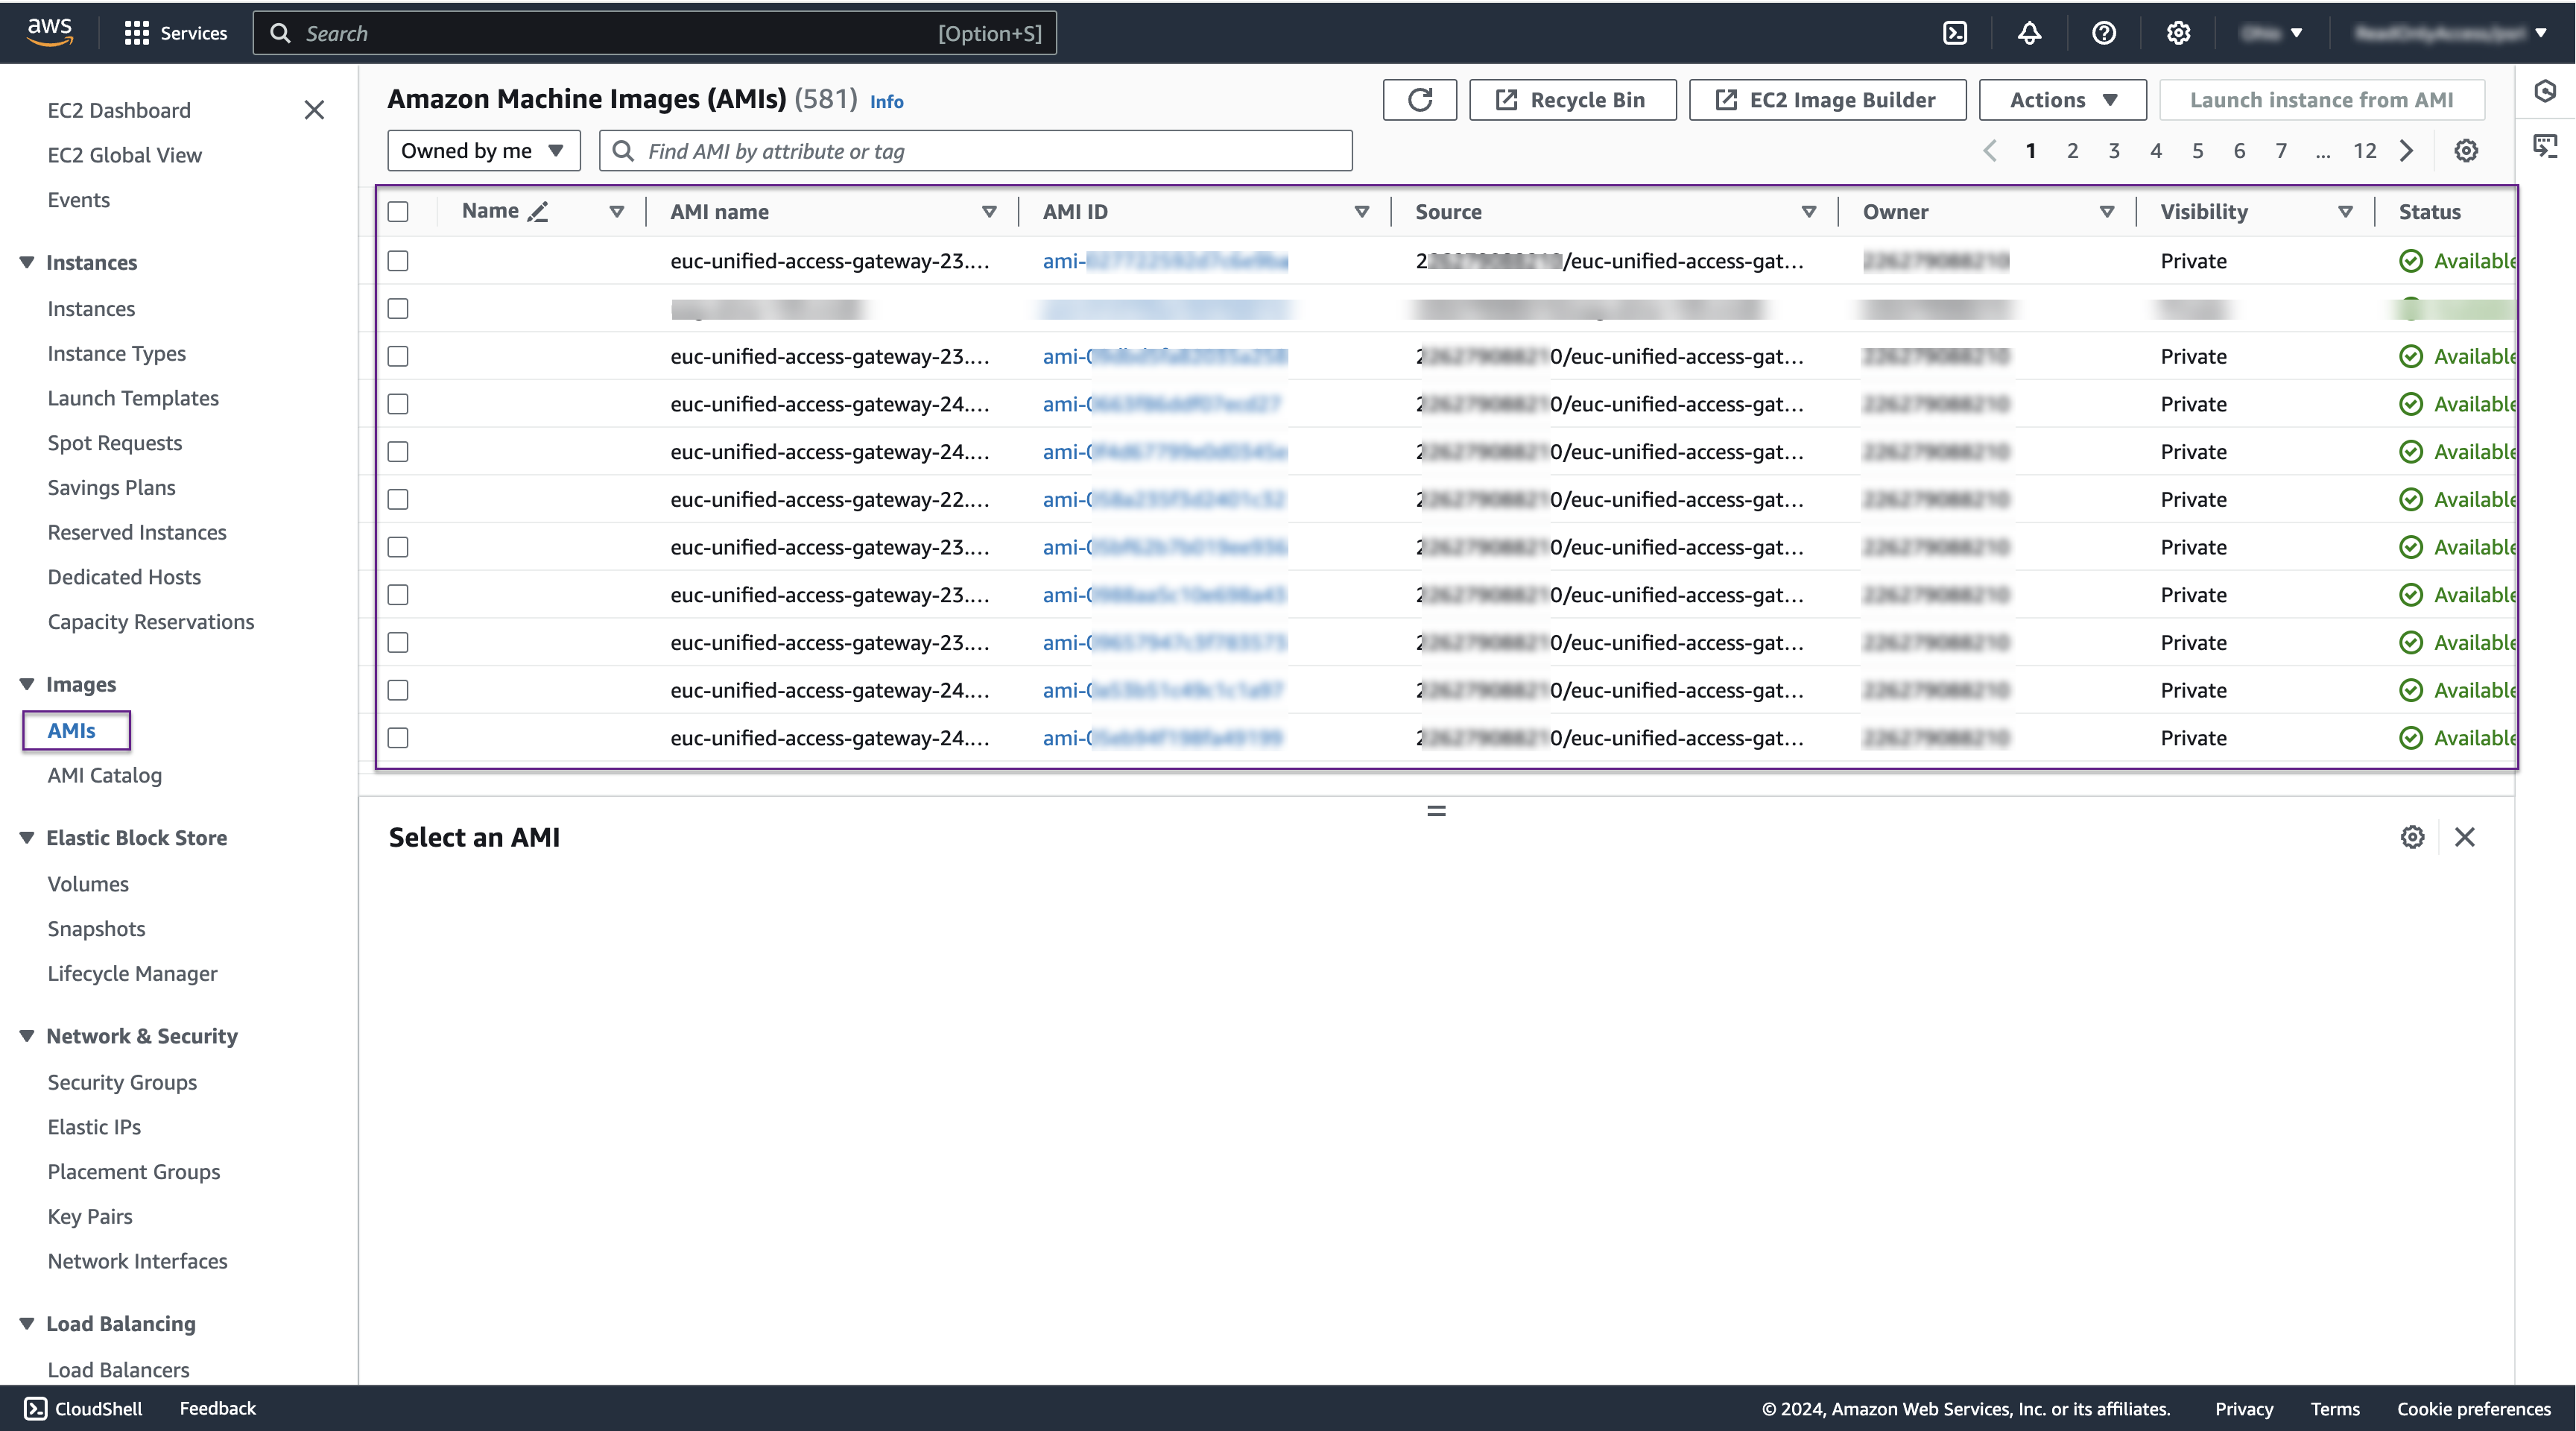Select first euc-unified-access-gateway-23 row checkbox
Viewport: 2576px width, 1431px height.
coord(398,261)
